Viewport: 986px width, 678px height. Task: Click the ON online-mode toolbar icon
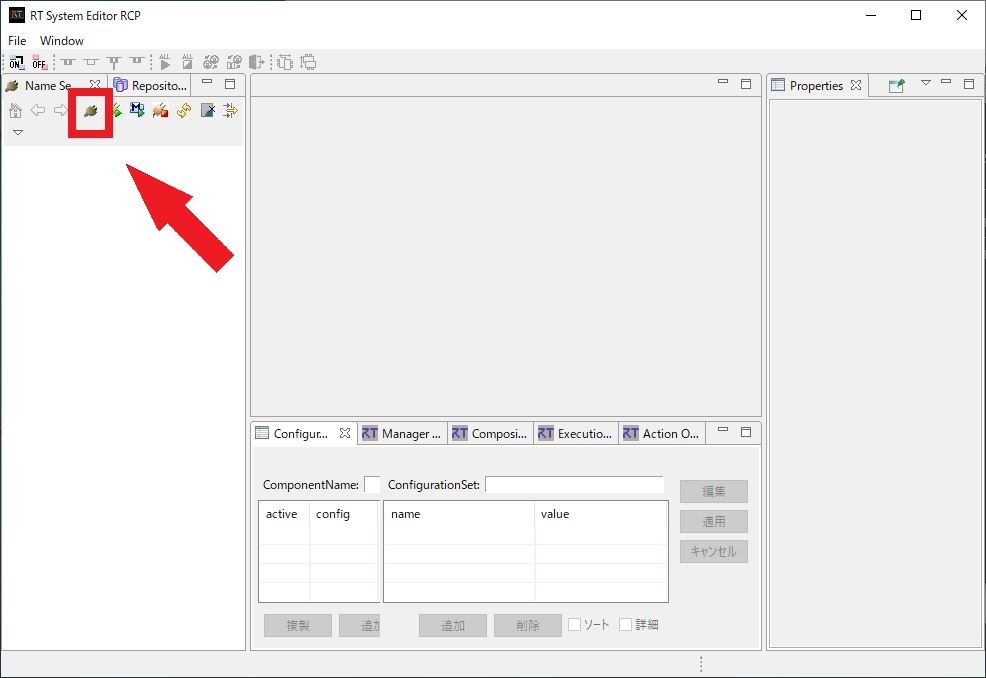(x=16, y=62)
